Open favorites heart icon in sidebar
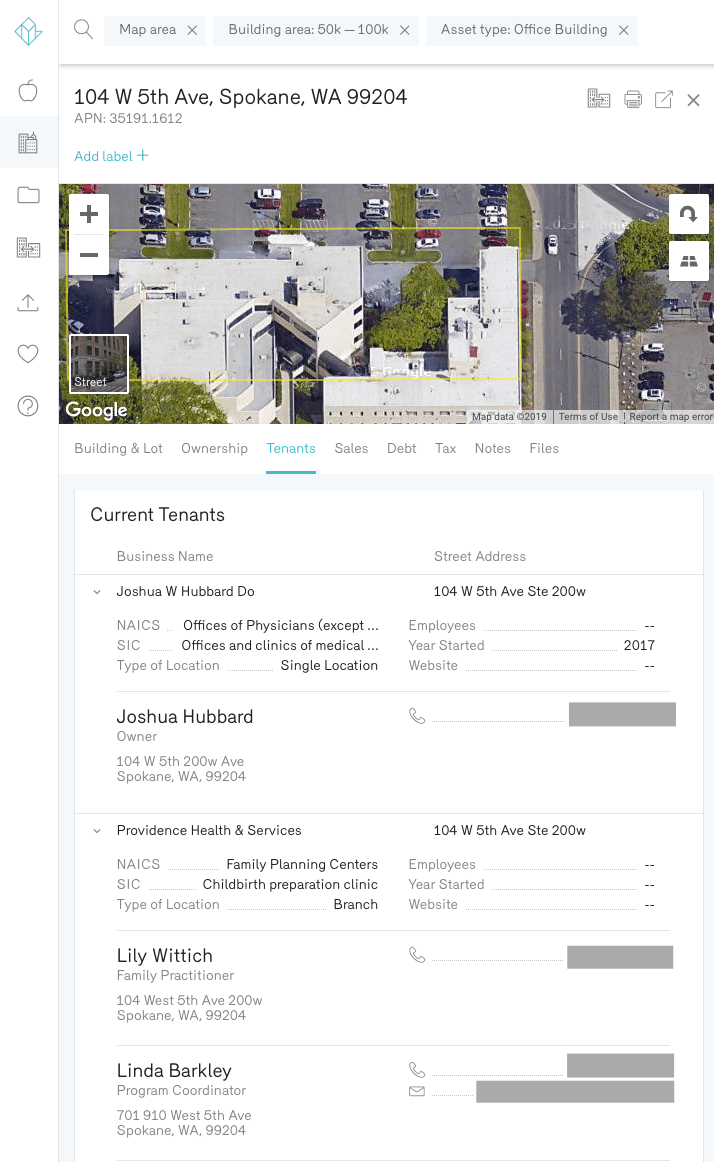 [28, 353]
